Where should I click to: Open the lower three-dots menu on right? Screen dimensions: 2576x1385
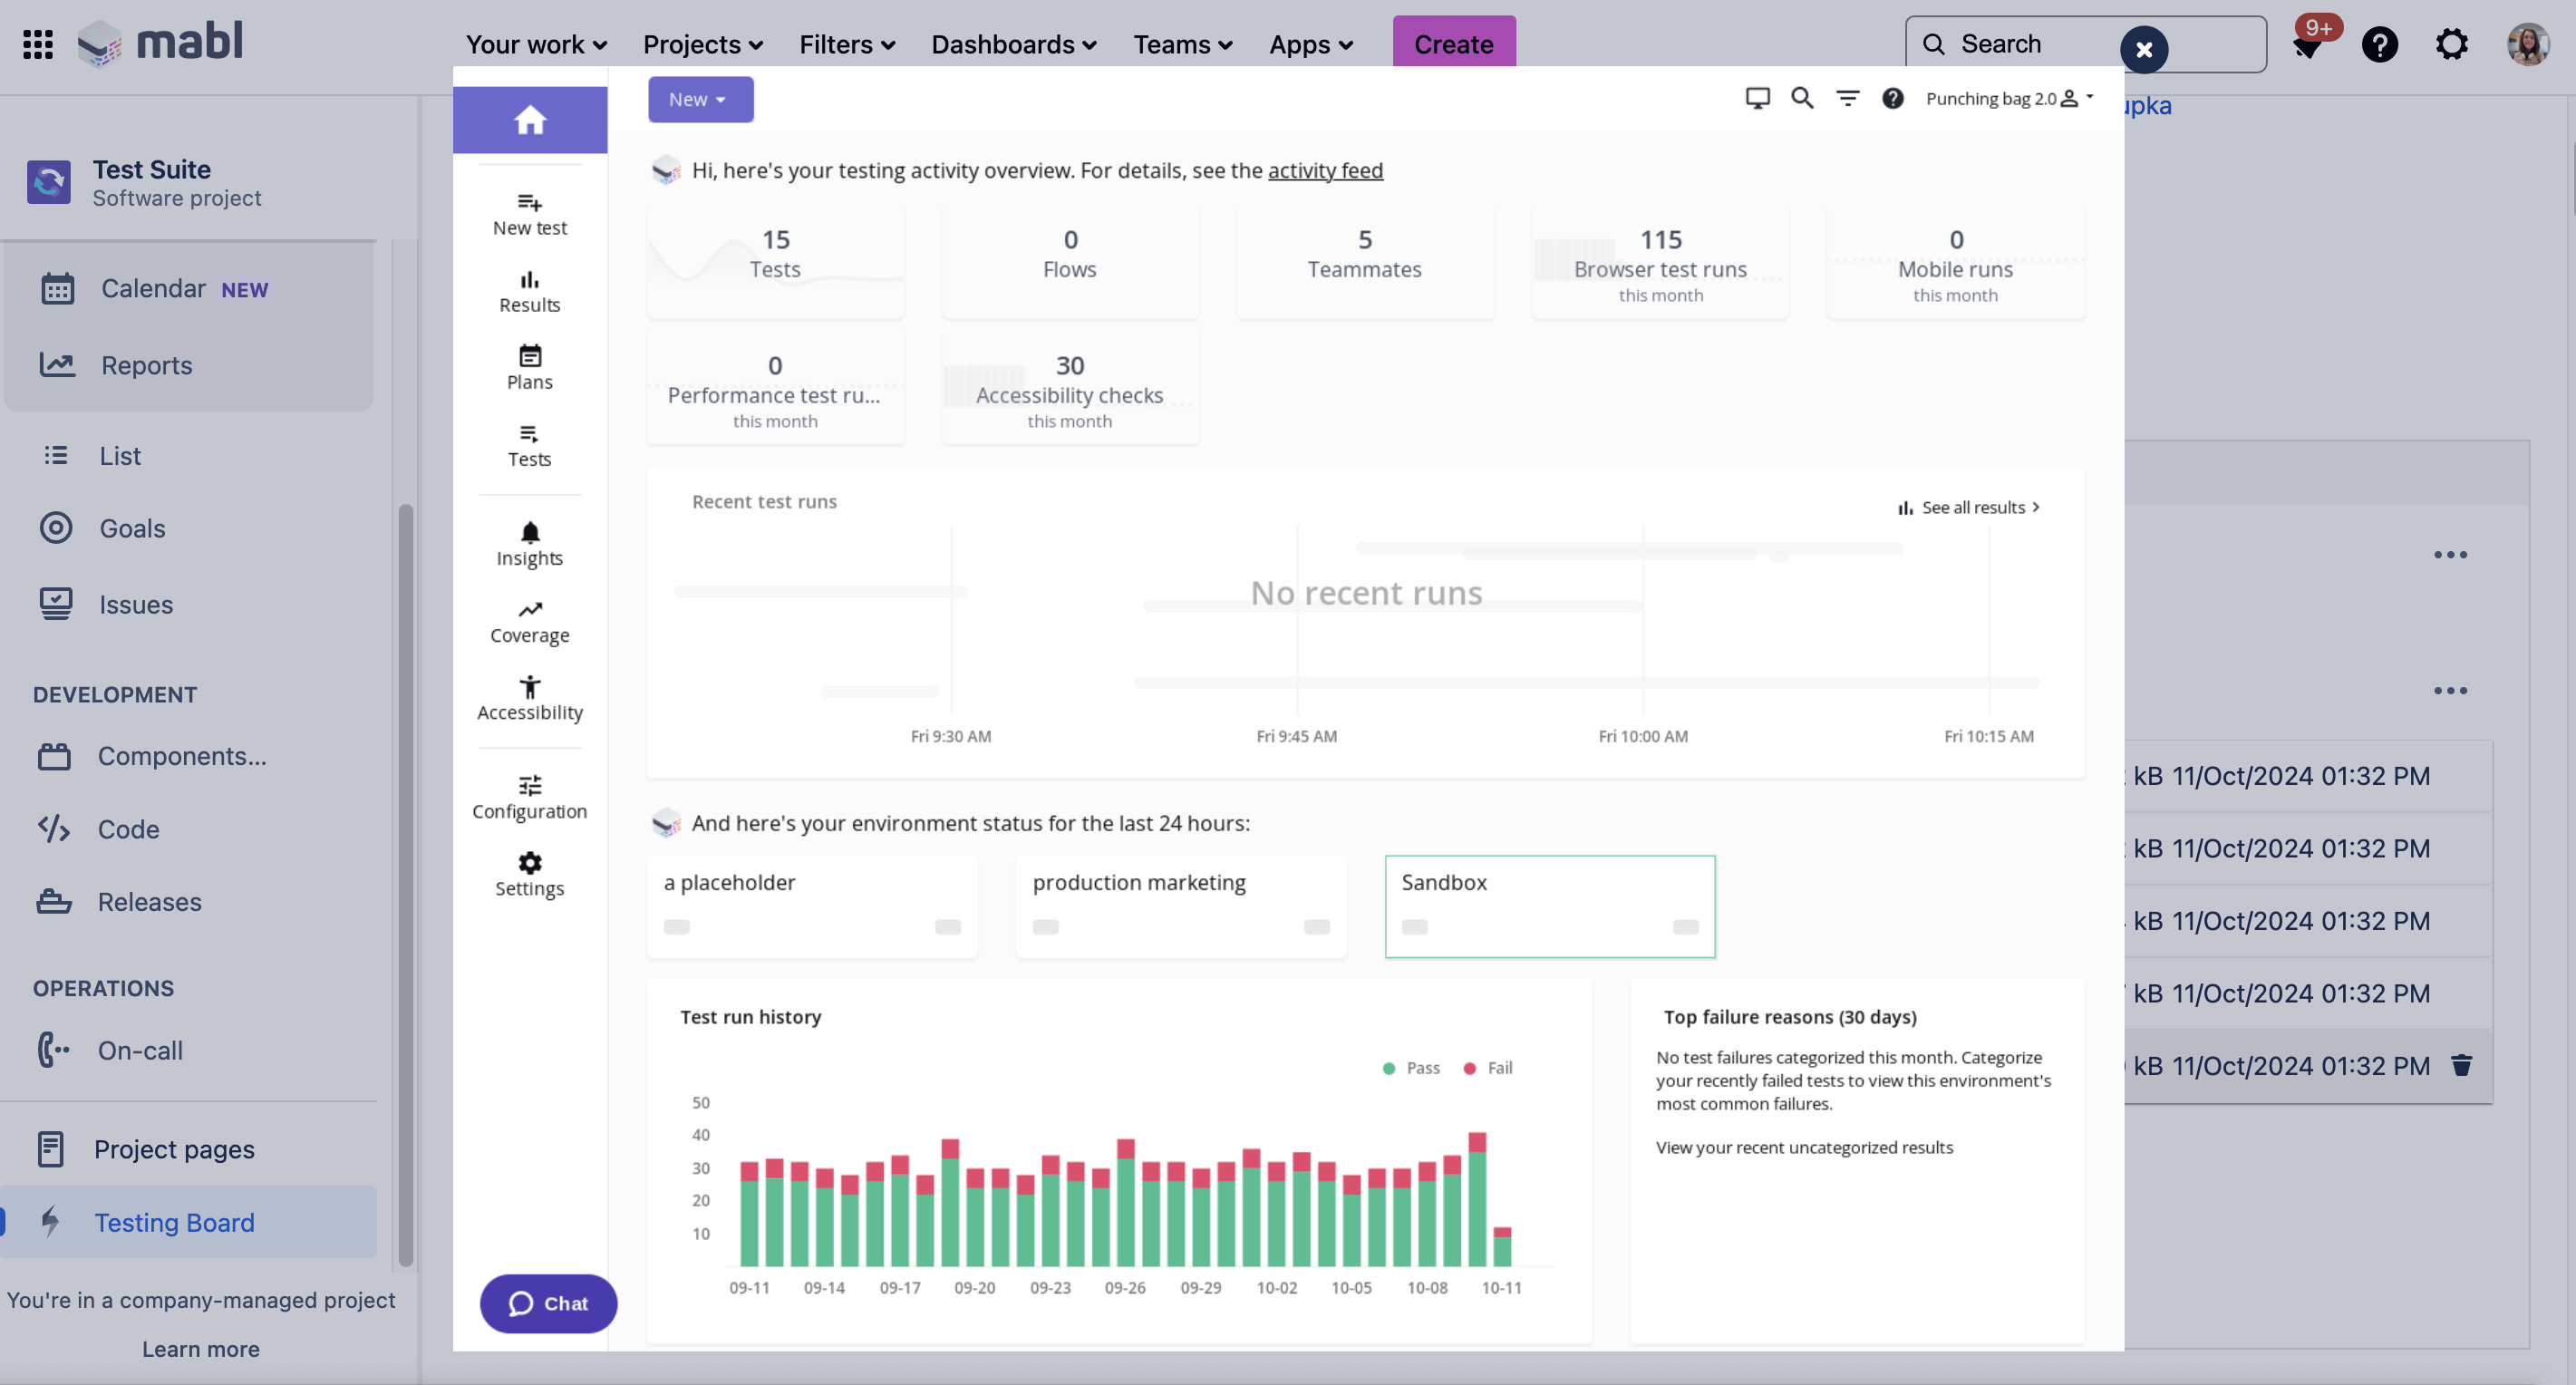tap(2450, 691)
